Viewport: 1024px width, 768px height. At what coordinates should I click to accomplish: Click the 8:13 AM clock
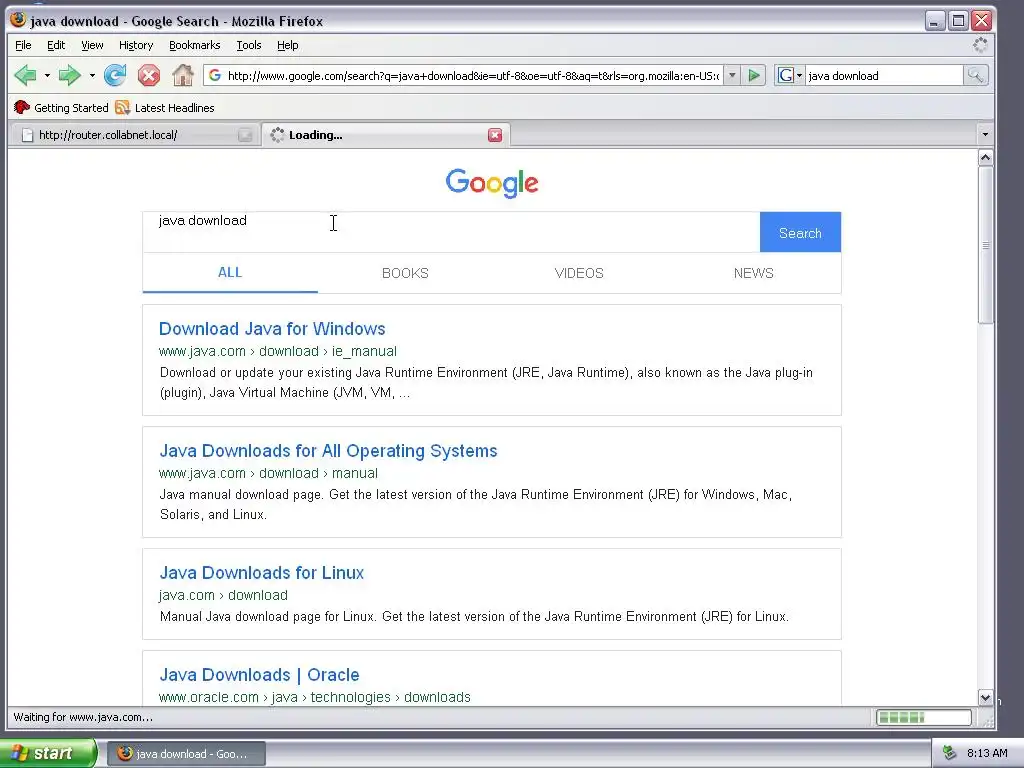pos(987,753)
